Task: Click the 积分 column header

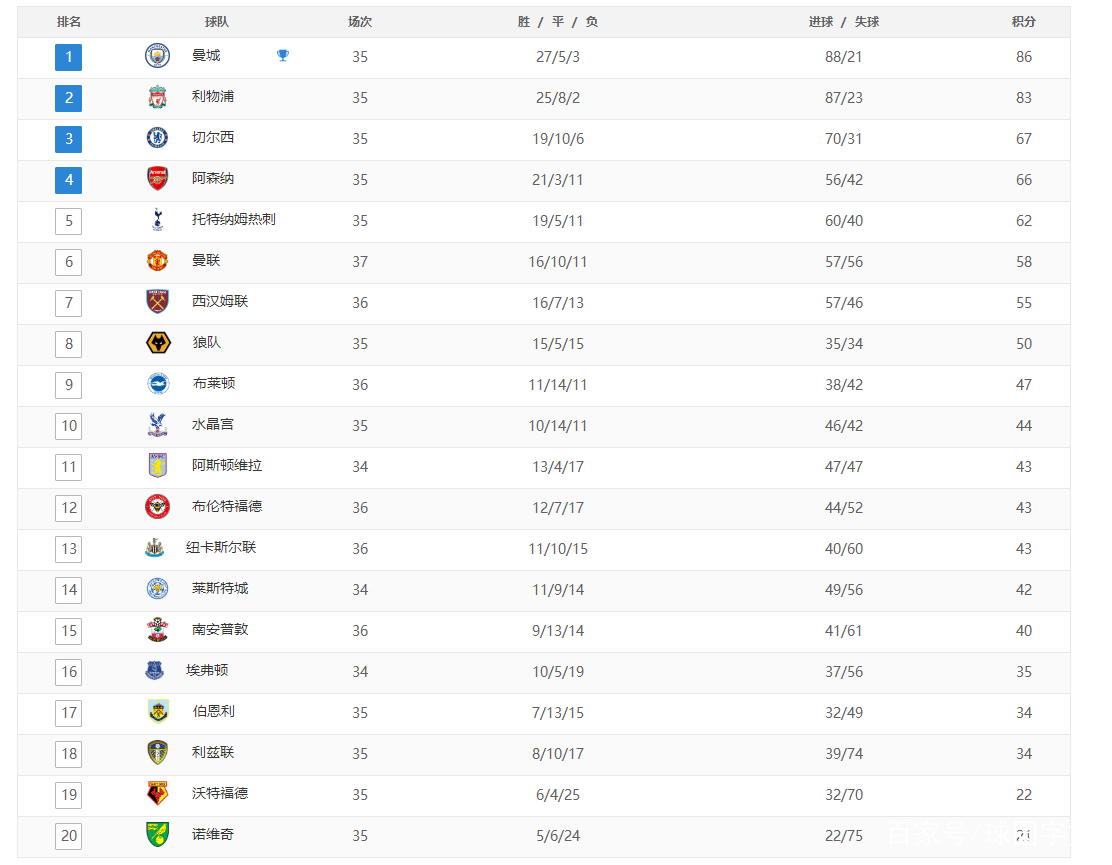Action: (x=1023, y=22)
